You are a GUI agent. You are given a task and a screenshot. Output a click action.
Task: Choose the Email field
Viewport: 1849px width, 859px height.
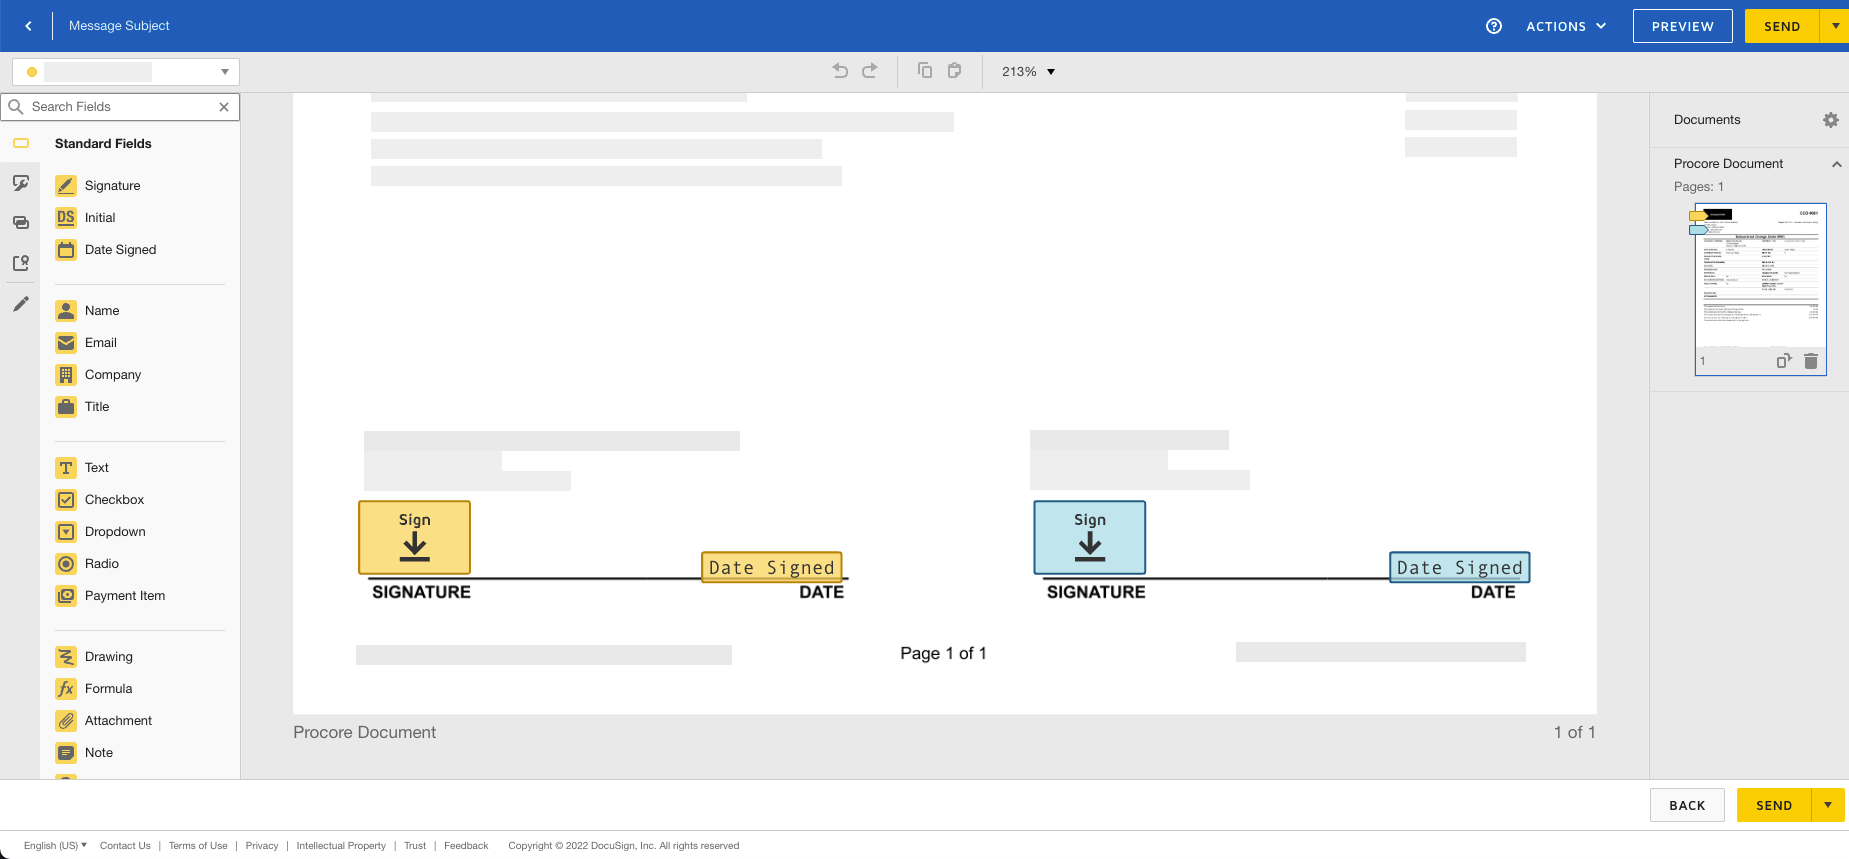coord(87,343)
